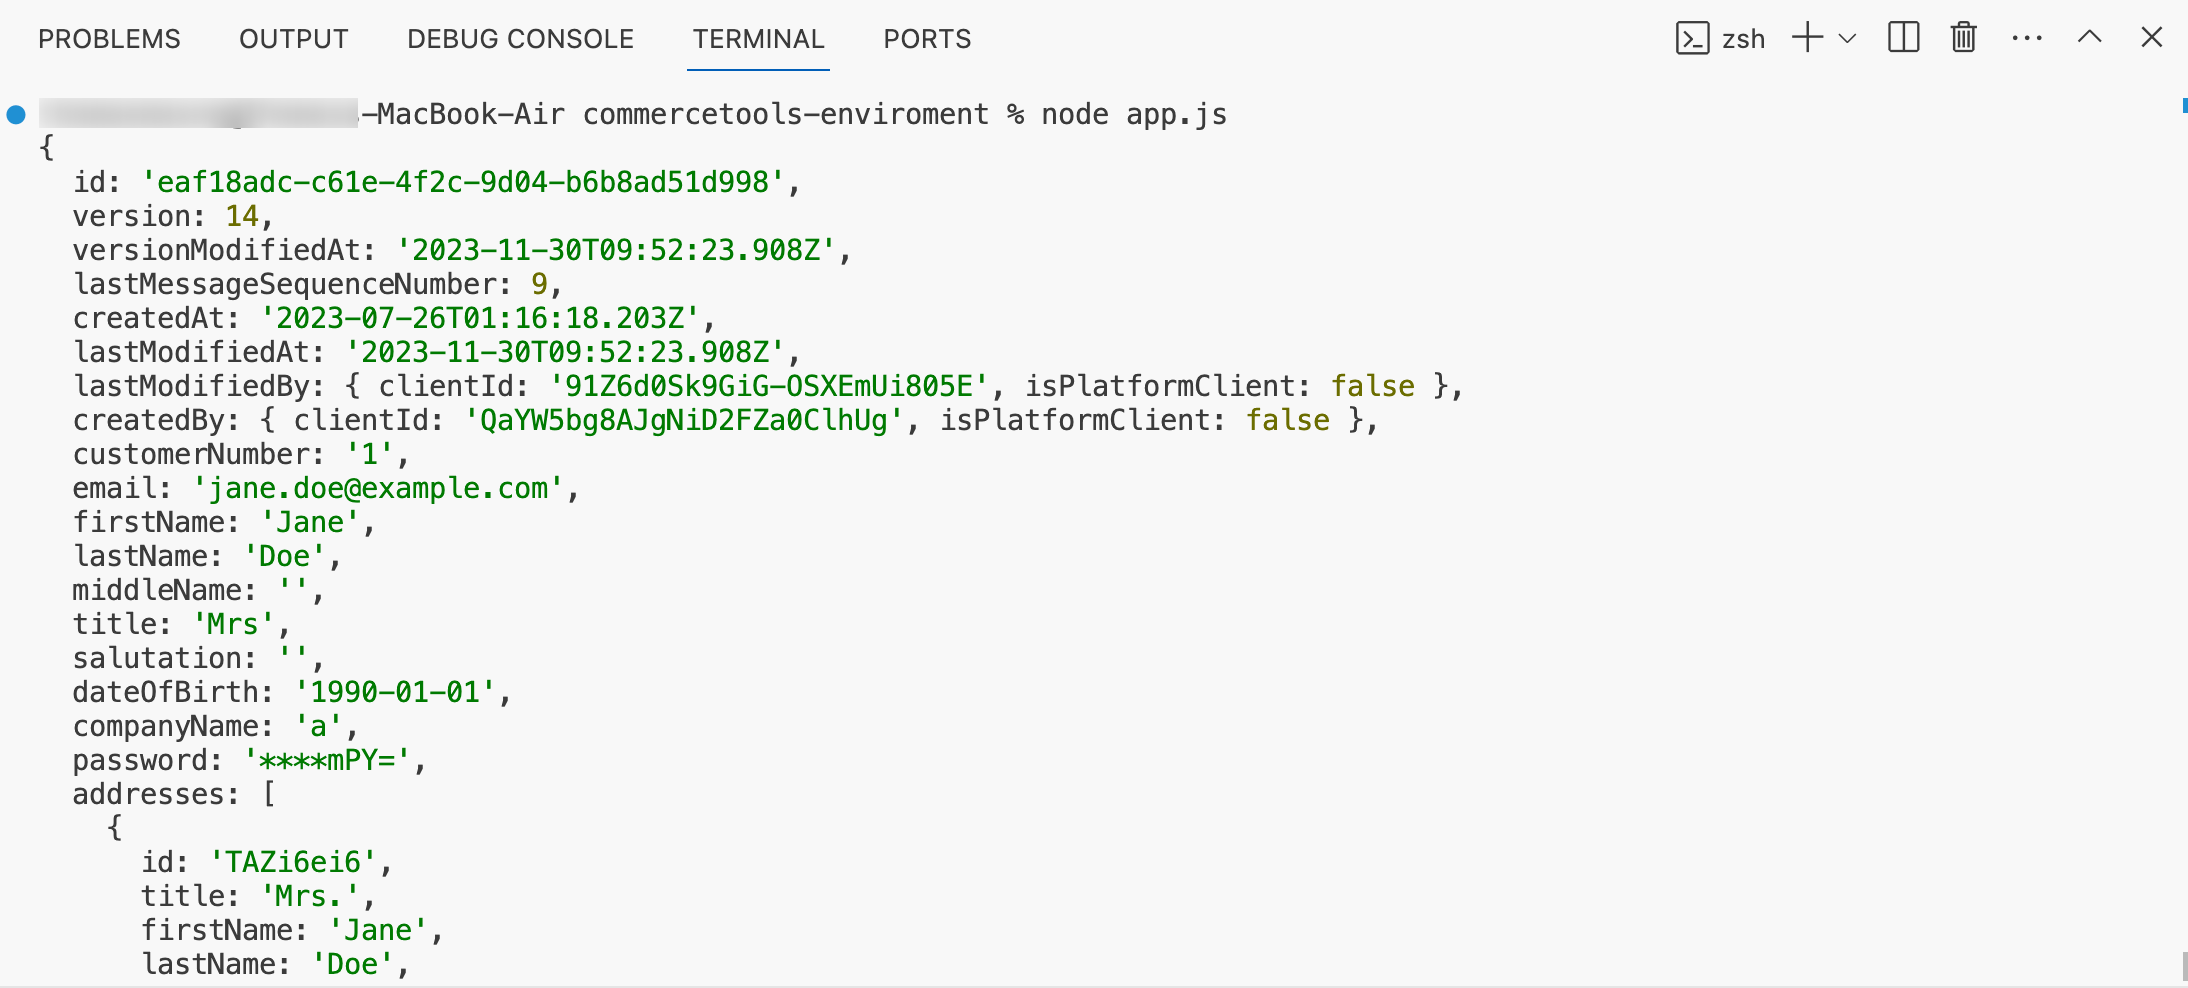Click the 'node app.js' command text

point(1134,115)
